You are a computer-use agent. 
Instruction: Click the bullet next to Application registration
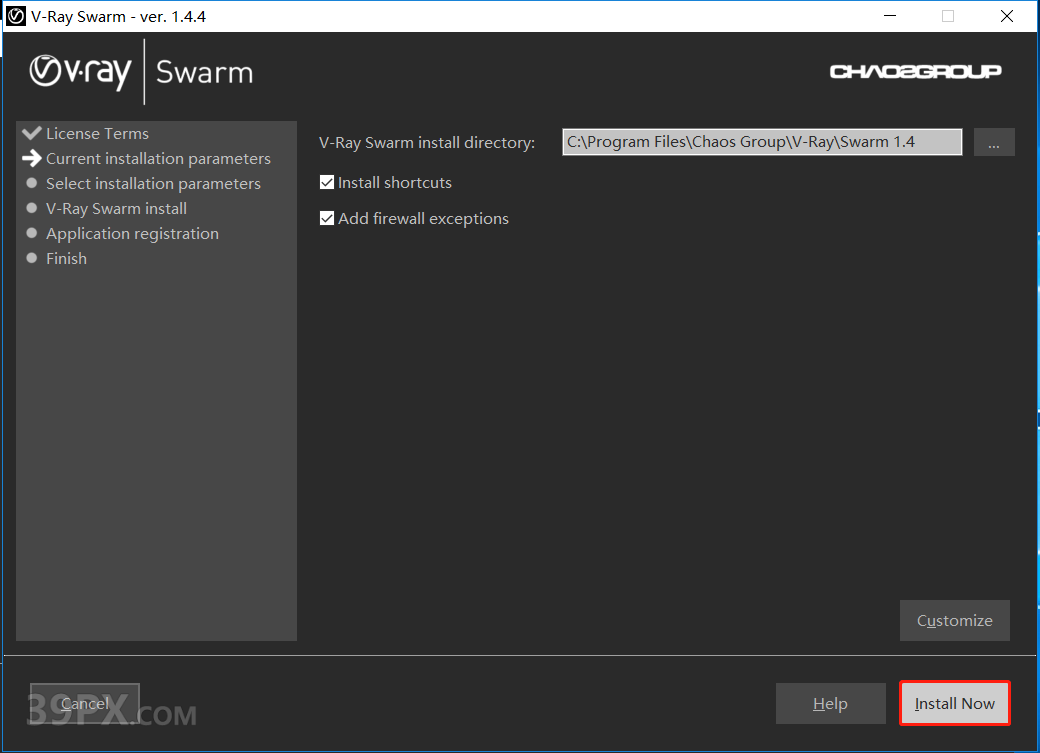[x=31, y=233]
